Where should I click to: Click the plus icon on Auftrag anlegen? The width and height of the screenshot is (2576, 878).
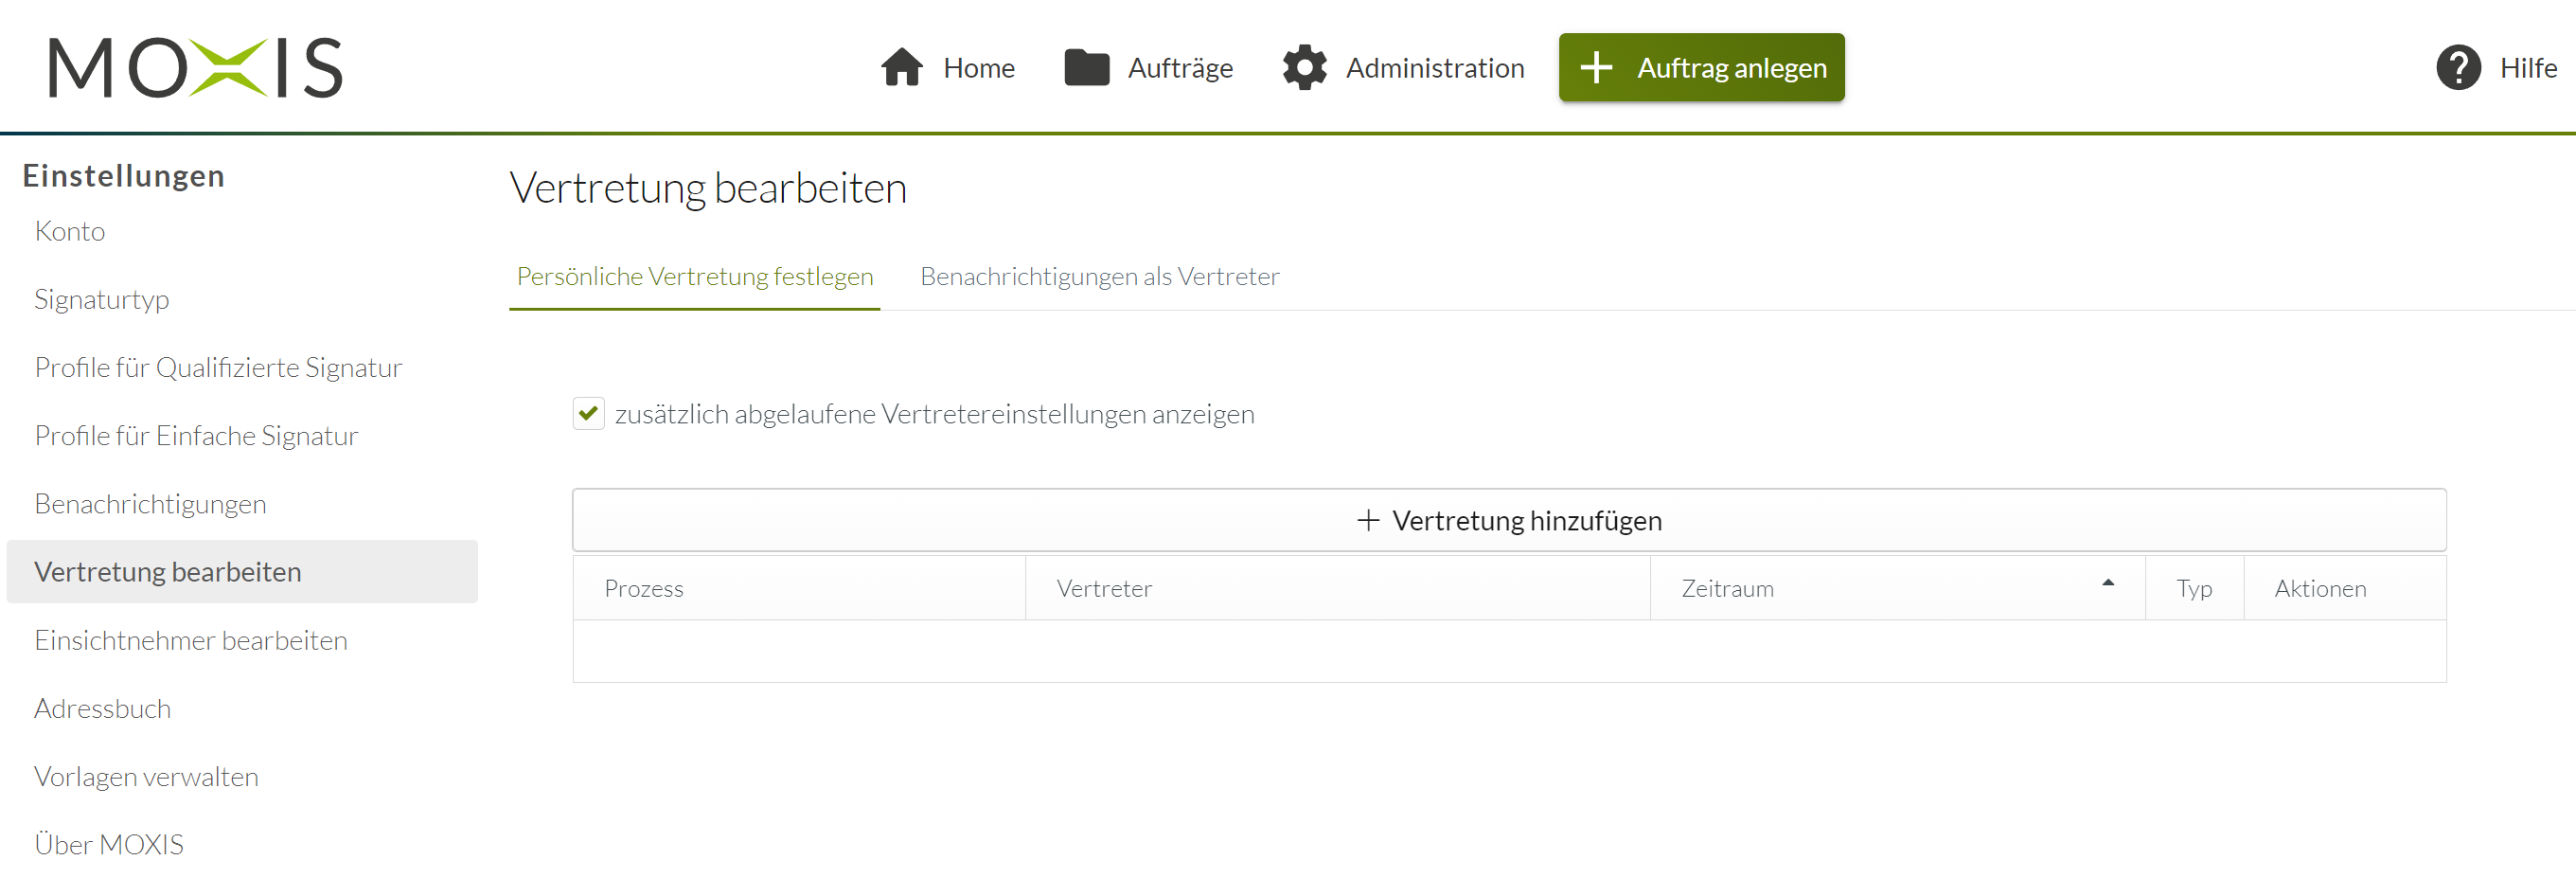click(1596, 67)
